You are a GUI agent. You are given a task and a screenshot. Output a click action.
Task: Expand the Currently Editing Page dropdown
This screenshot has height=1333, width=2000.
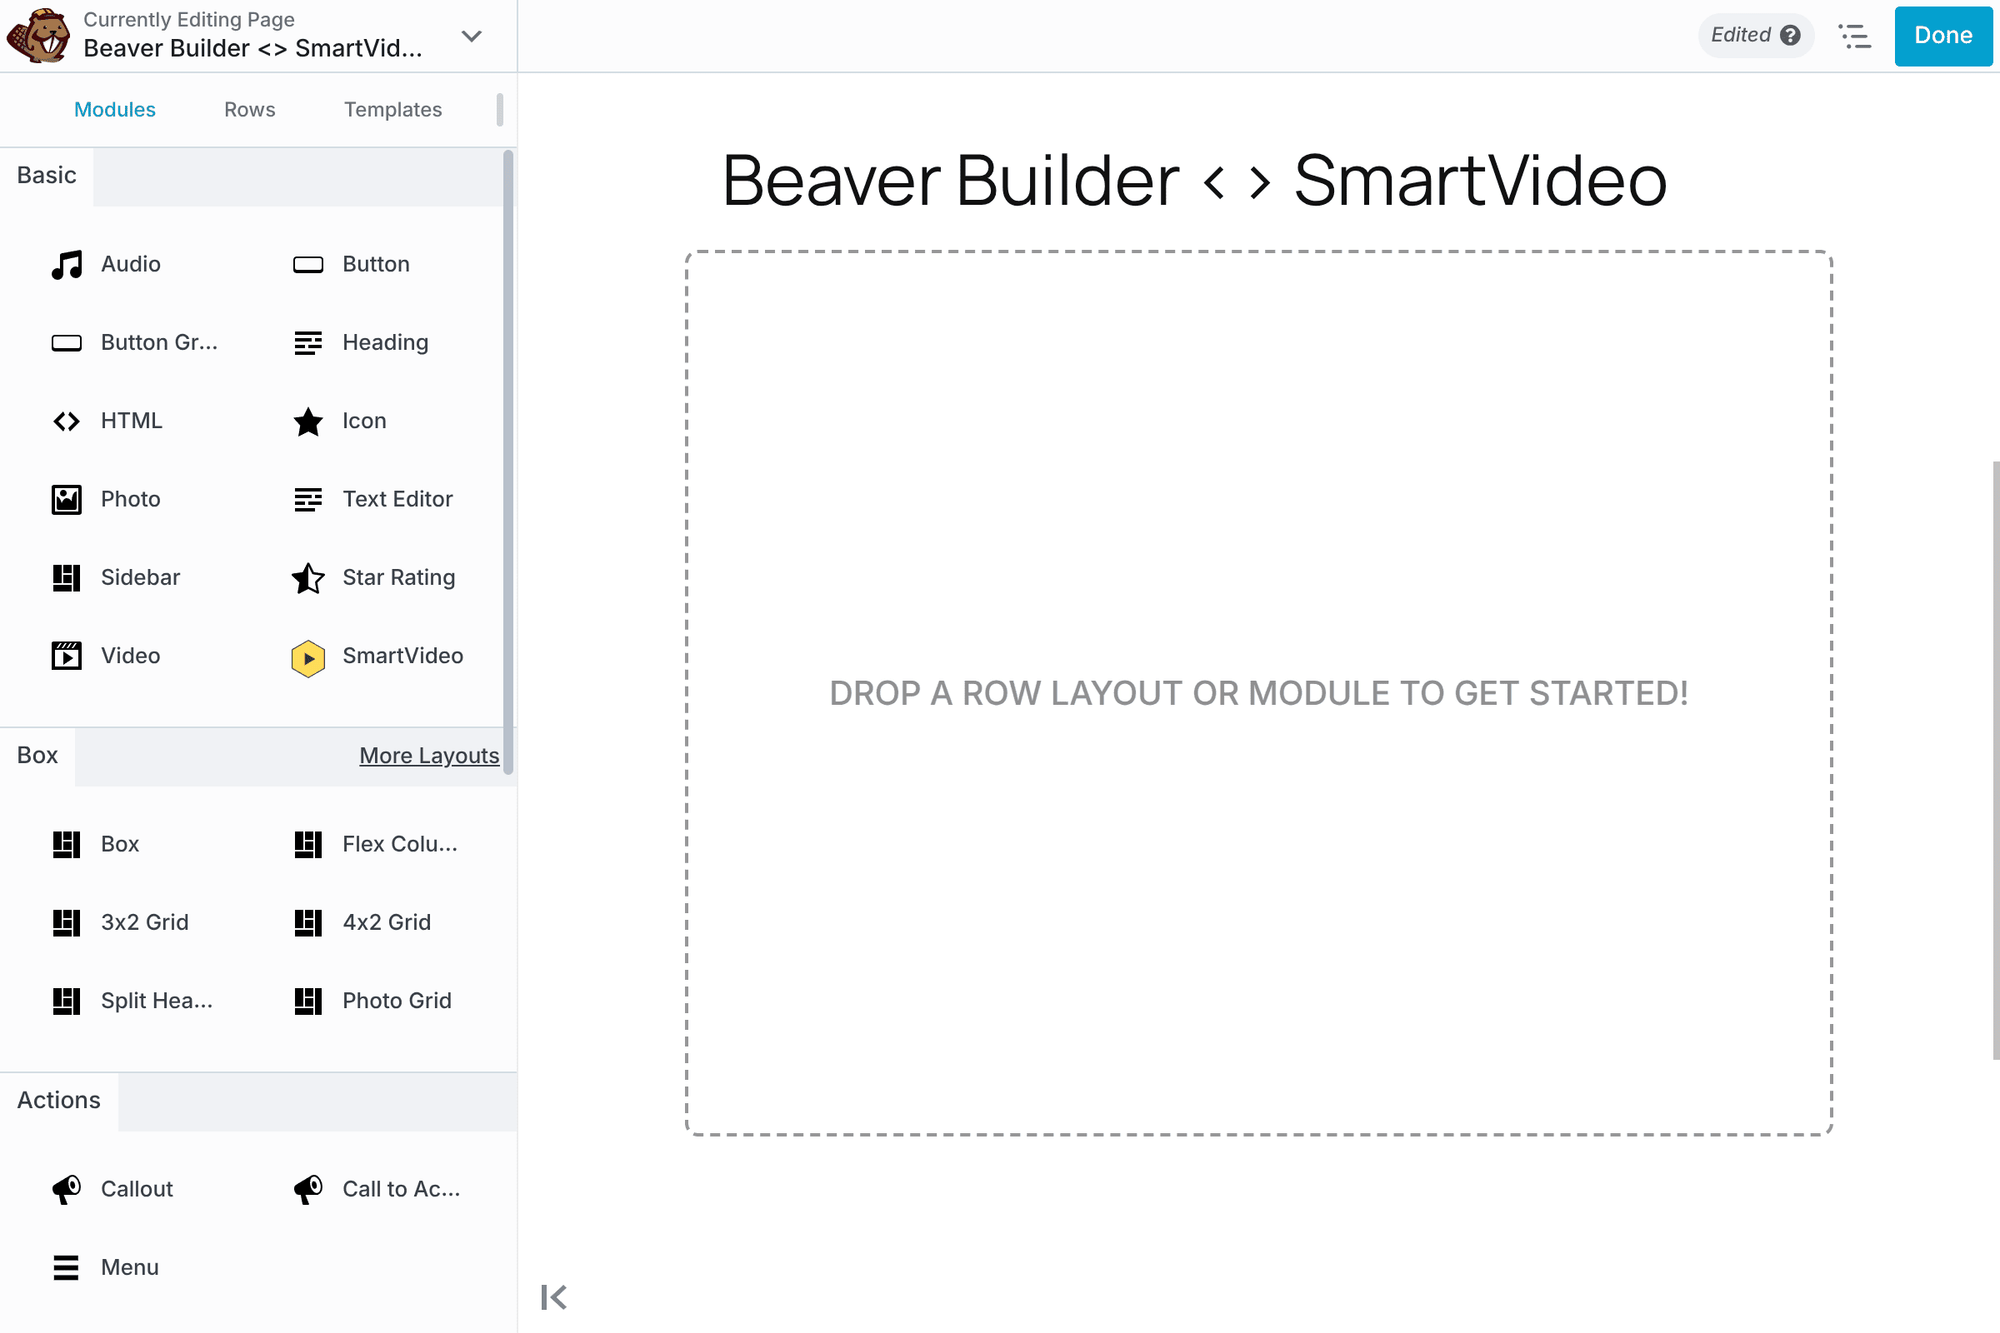pyautogui.click(x=471, y=36)
